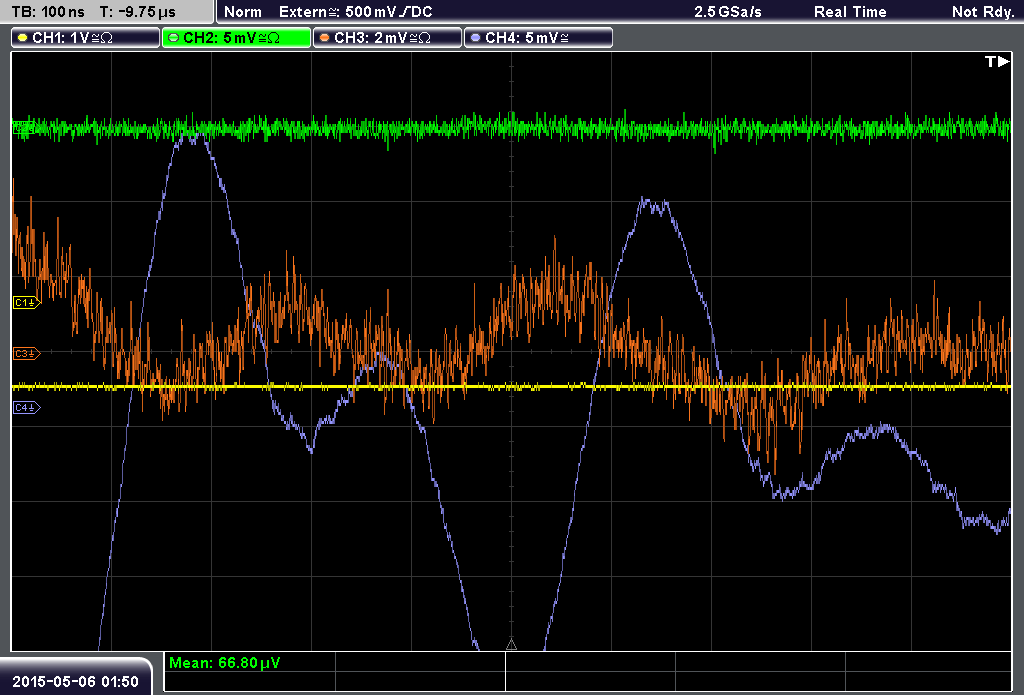
Task: Click the C4 ground level marker
Action: 27,408
